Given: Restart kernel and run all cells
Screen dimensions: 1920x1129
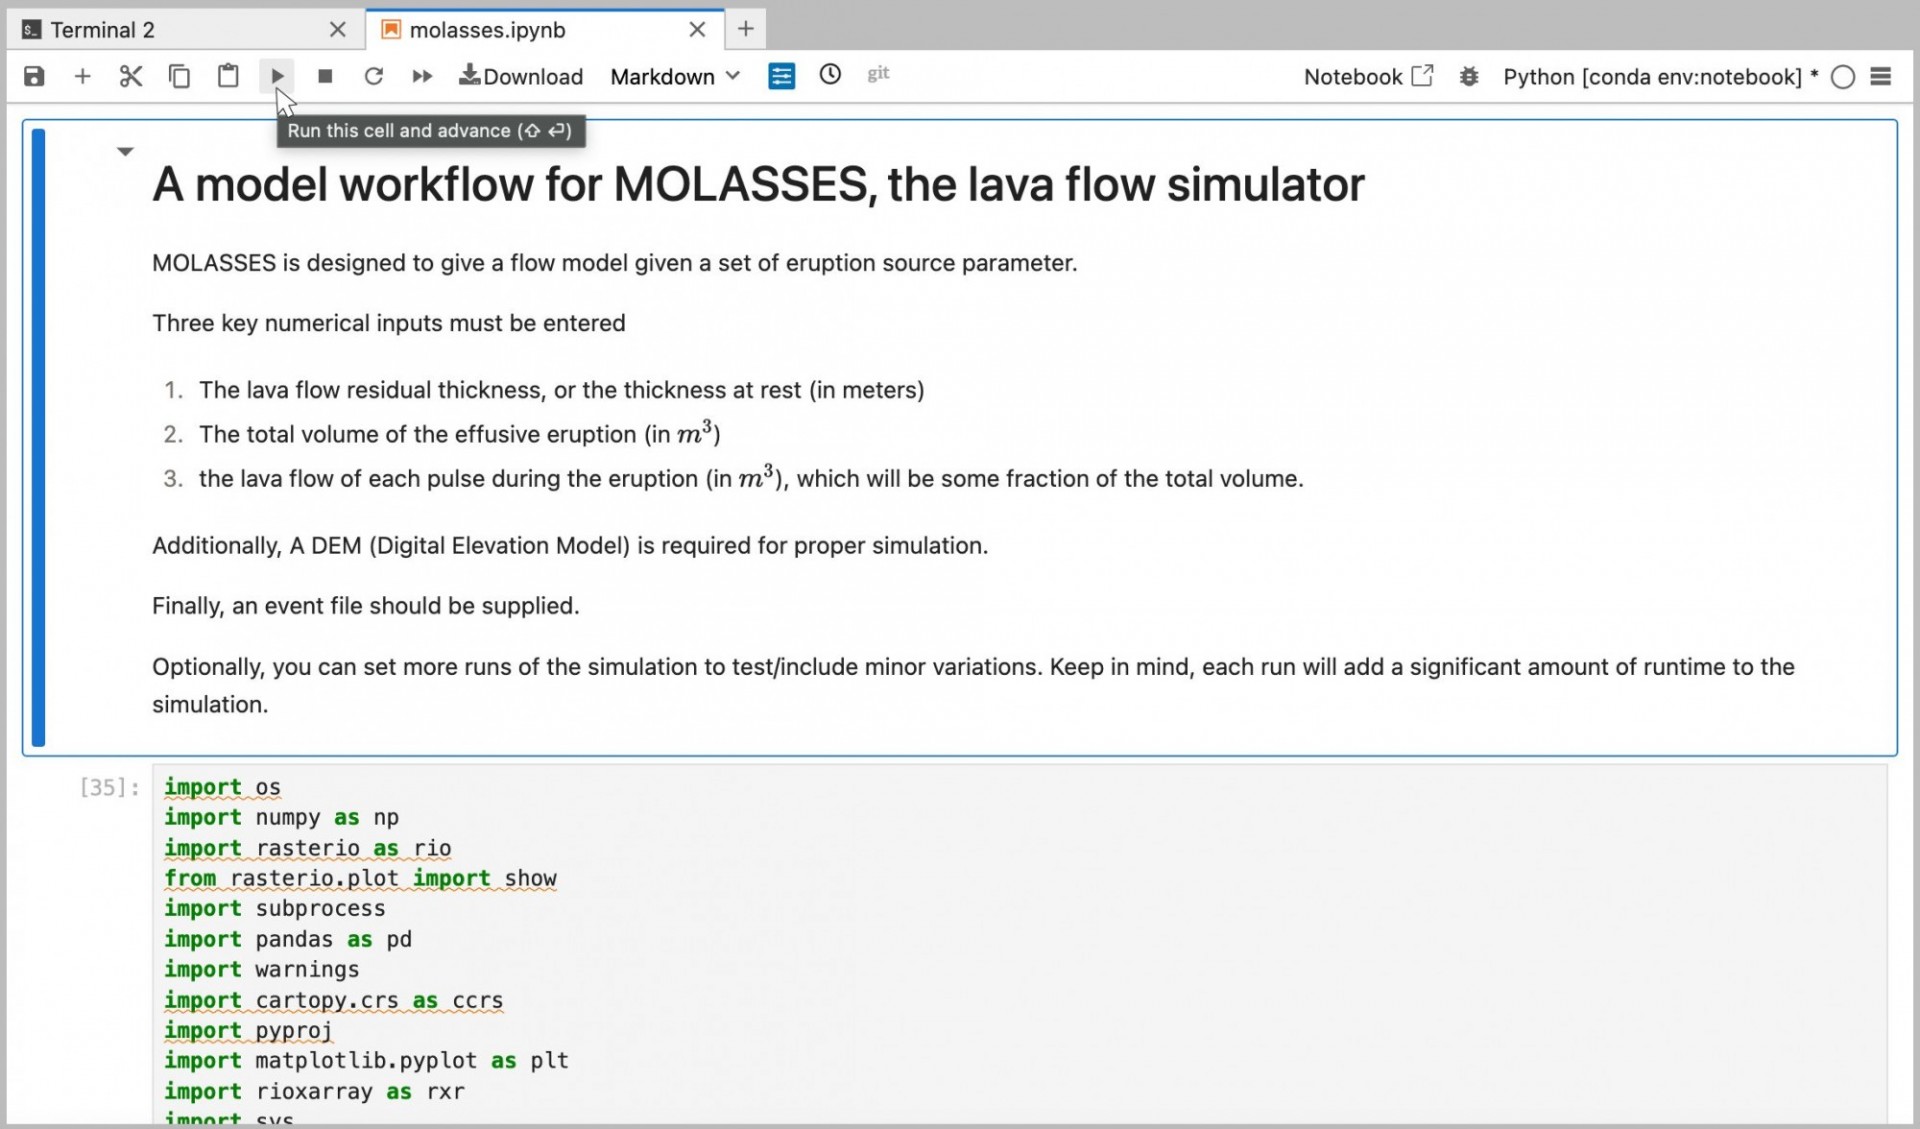Looking at the screenshot, I should [x=422, y=76].
